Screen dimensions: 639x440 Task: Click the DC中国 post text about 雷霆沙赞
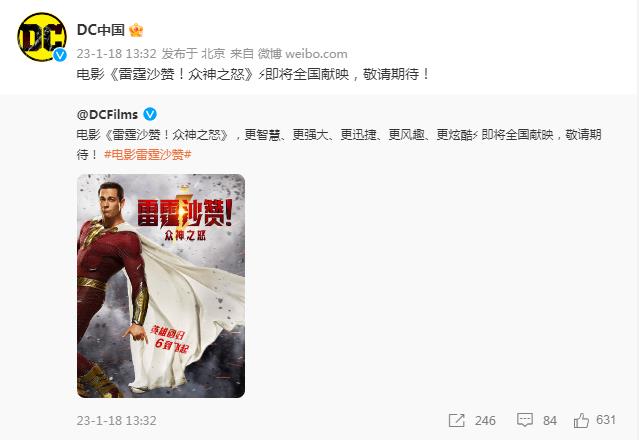[253, 74]
